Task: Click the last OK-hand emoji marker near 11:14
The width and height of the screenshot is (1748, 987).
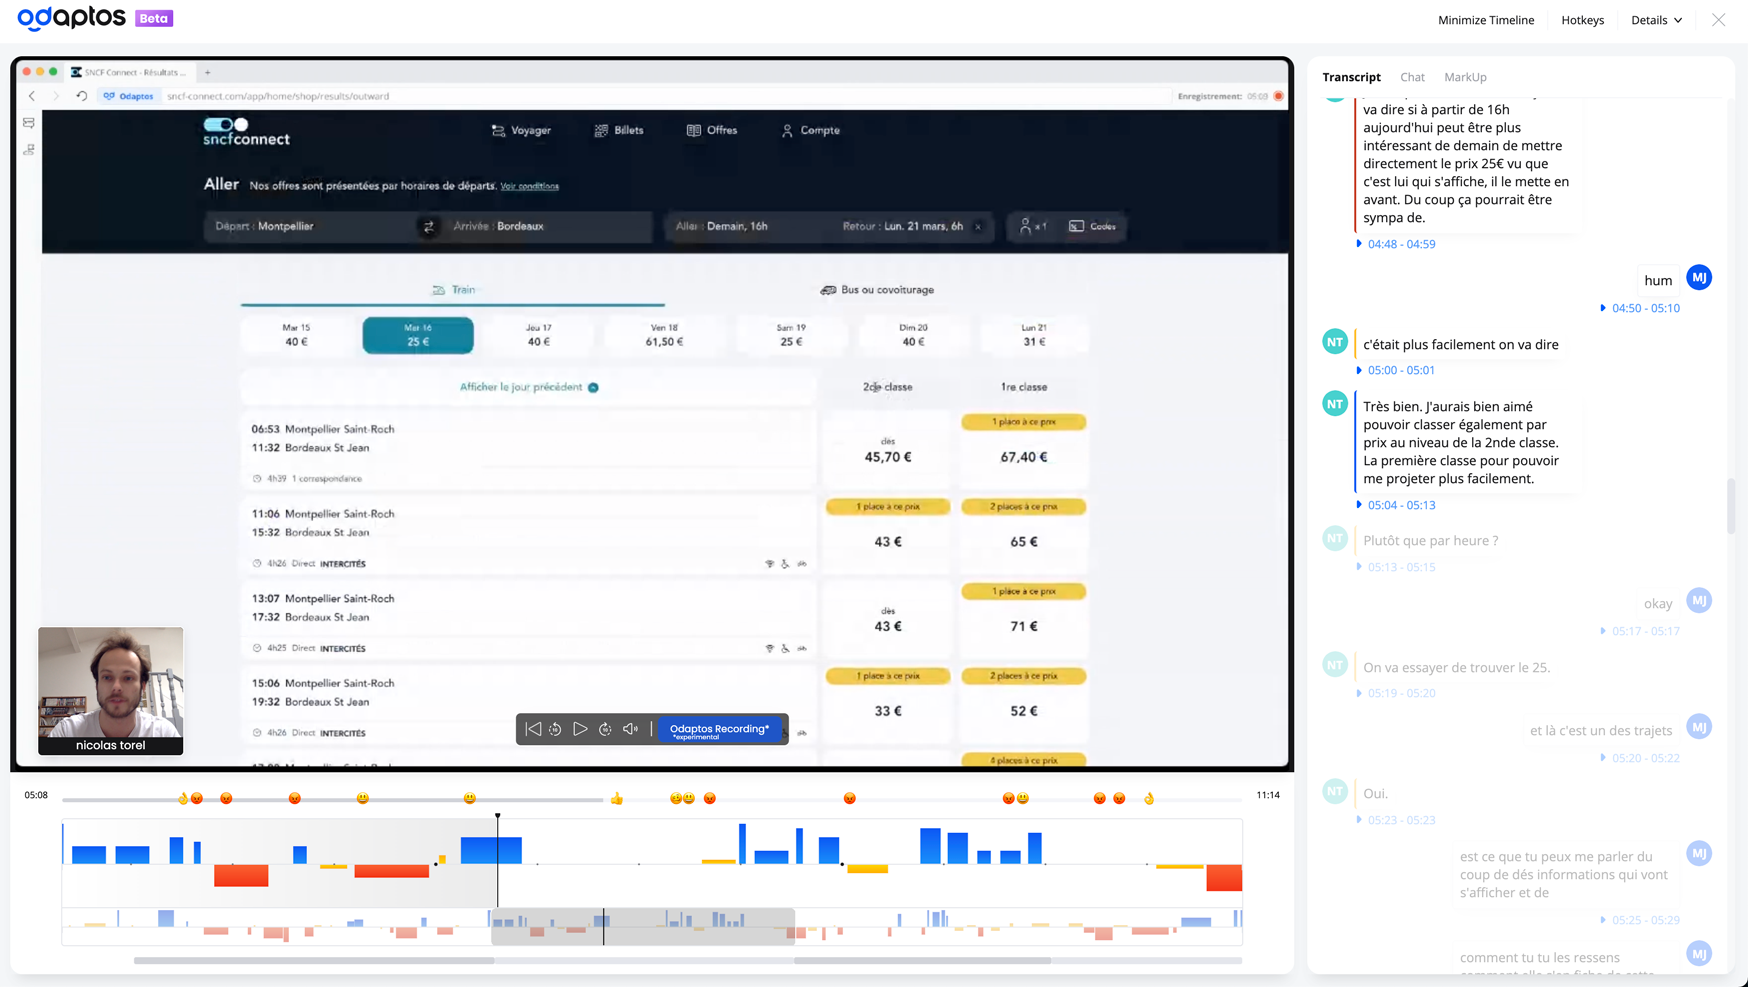Action: click(1149, 798)
